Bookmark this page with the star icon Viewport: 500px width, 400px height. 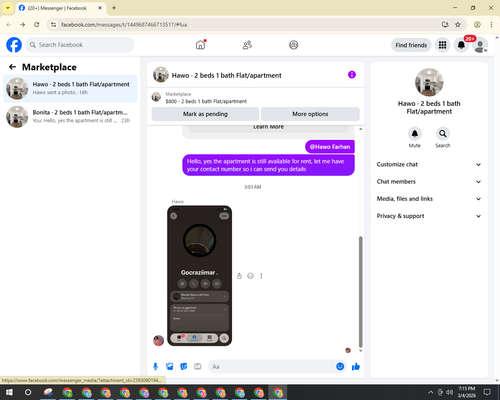[x=458, y=25]
